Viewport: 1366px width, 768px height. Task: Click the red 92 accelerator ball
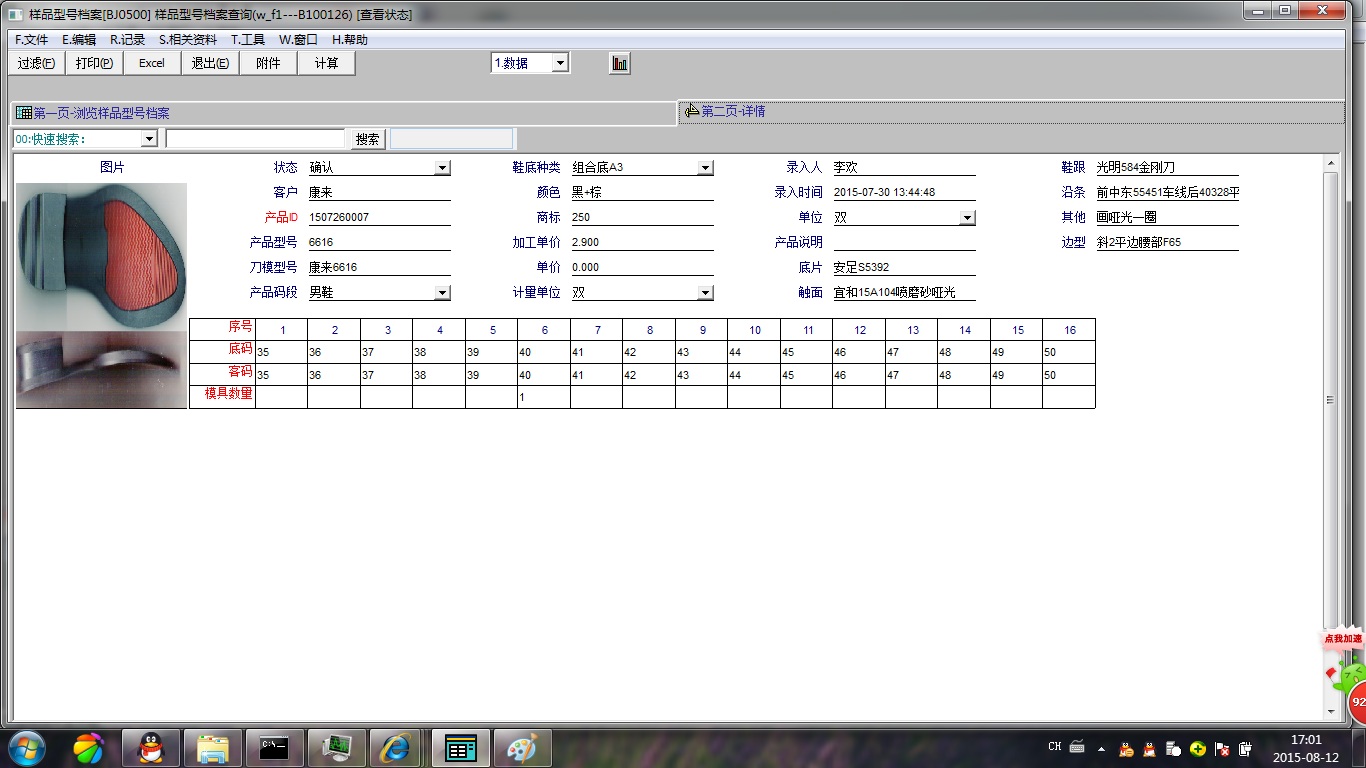[x=1357, y=702]
